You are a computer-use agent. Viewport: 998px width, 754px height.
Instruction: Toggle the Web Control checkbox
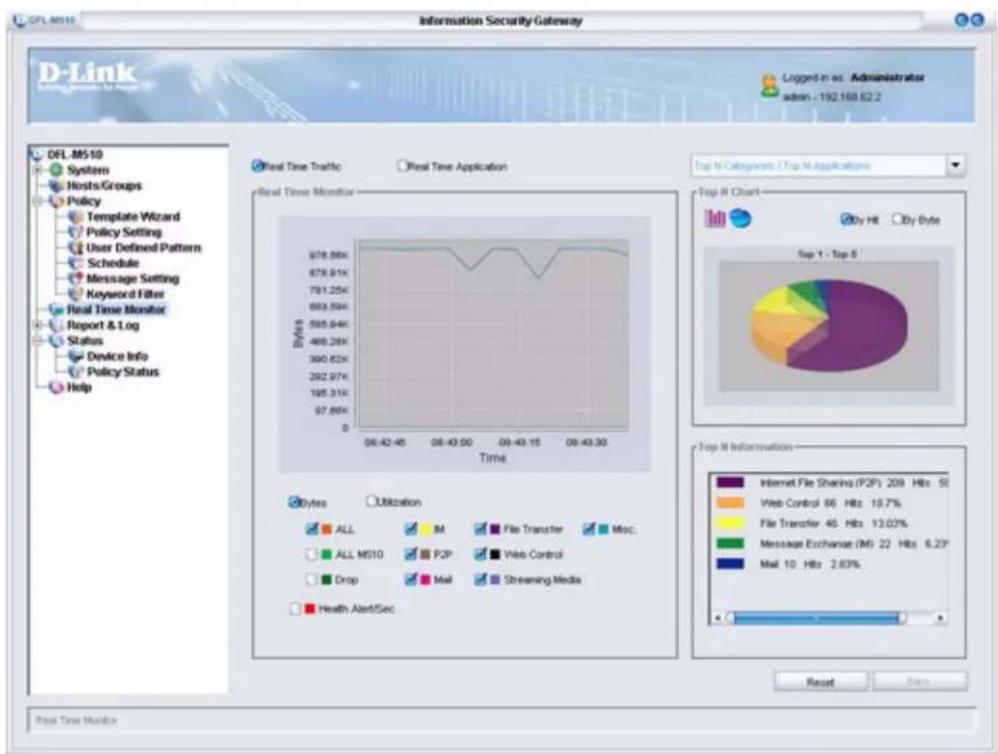point(481,554)
